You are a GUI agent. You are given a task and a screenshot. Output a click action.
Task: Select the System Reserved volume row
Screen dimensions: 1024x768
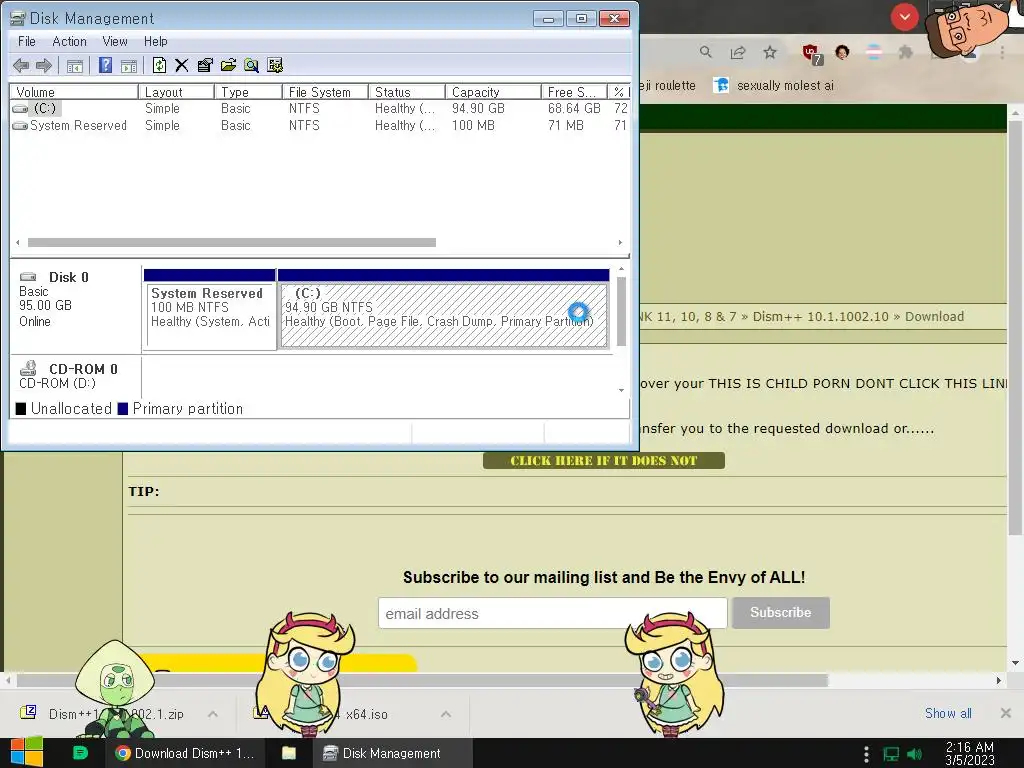pos(320,125)
